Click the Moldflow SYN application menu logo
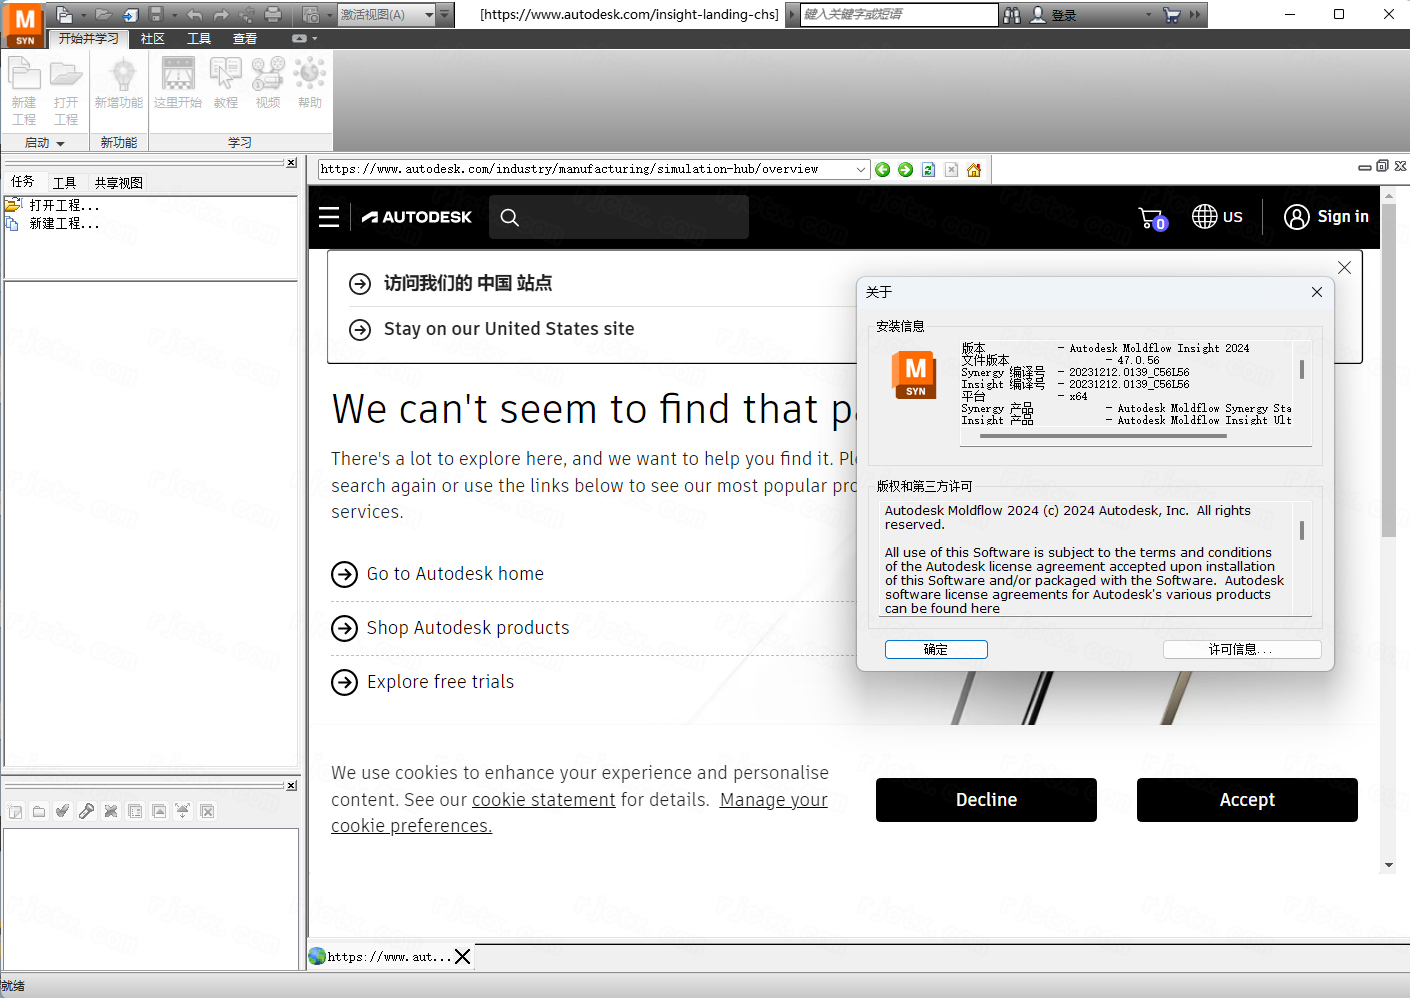 click(24, 24)
